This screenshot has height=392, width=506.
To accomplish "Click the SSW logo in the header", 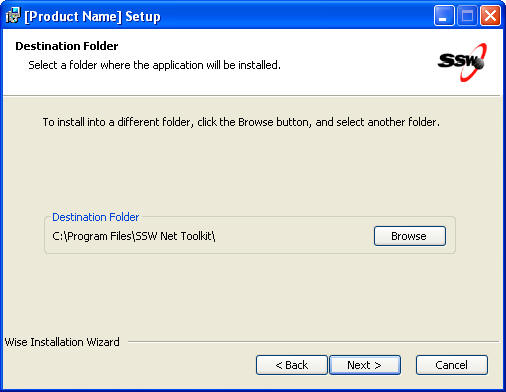I will coord(462,62).
